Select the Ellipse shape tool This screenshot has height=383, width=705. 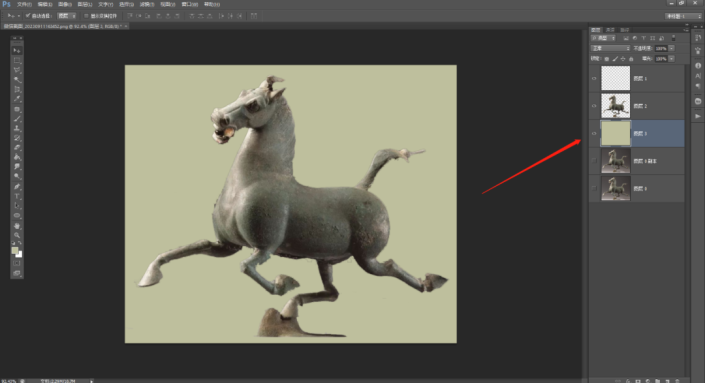[17, 216]
